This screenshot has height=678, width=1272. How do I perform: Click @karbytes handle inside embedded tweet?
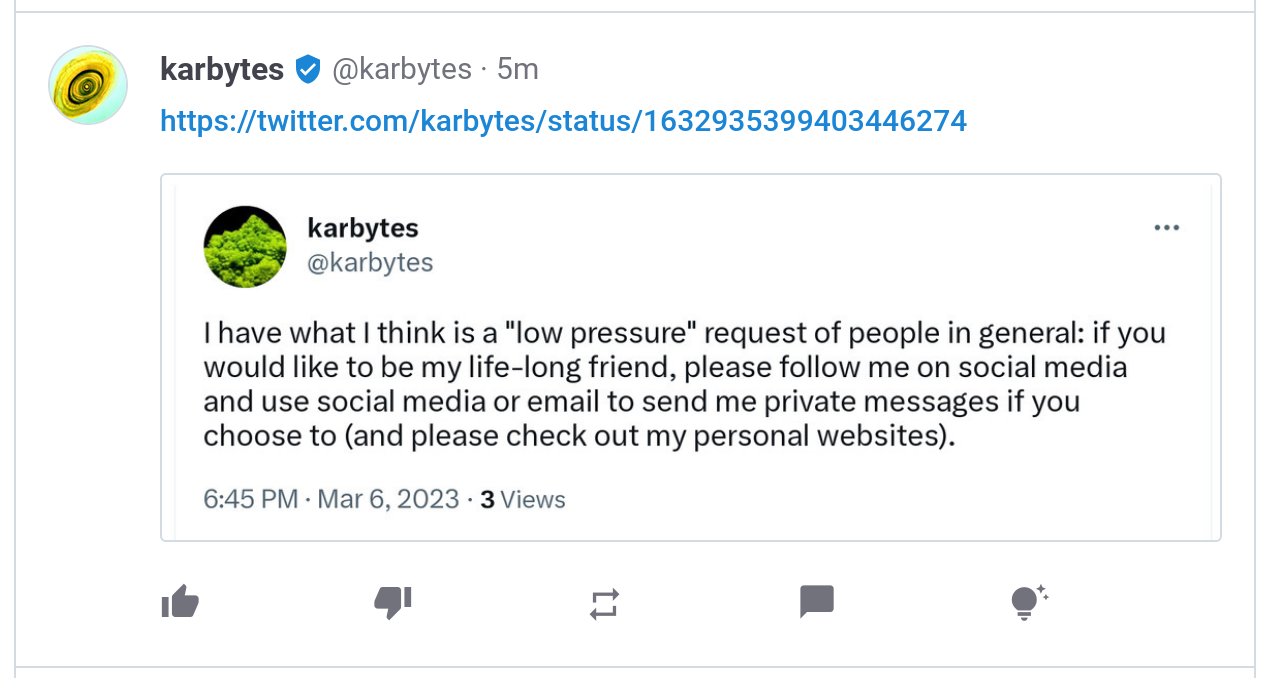pyautogui.click(x=370, y=263)
